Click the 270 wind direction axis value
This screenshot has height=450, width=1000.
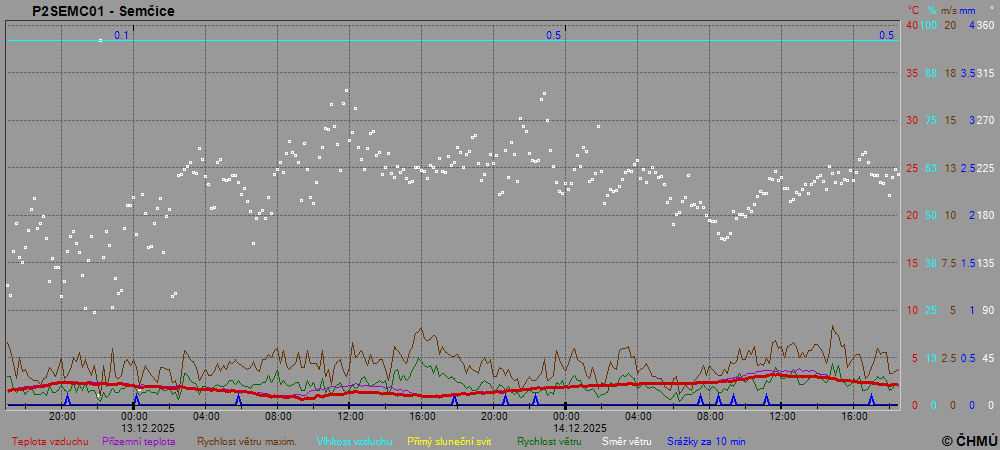pyautogui.click(x=985, y=120)
